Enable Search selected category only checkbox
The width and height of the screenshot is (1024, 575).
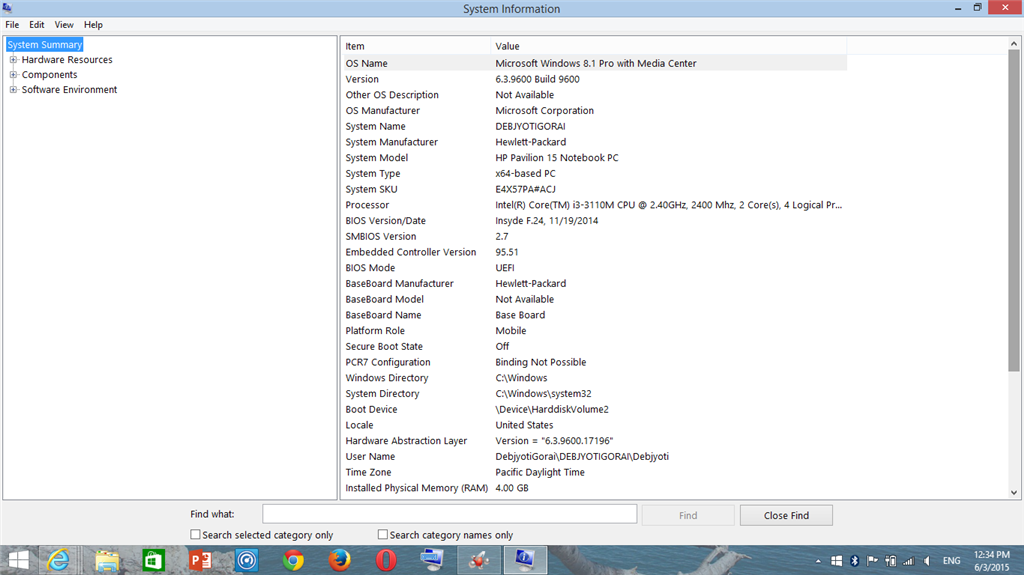coord(195,534)
